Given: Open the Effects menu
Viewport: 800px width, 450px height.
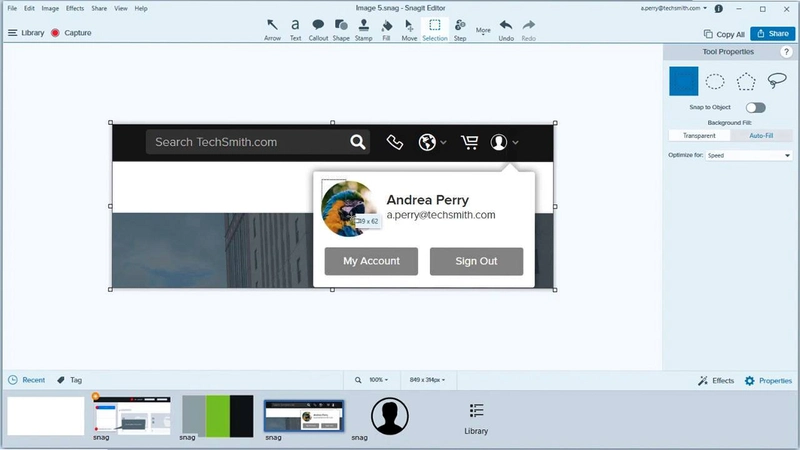Looking at the screenshot, I should (74, 8).
